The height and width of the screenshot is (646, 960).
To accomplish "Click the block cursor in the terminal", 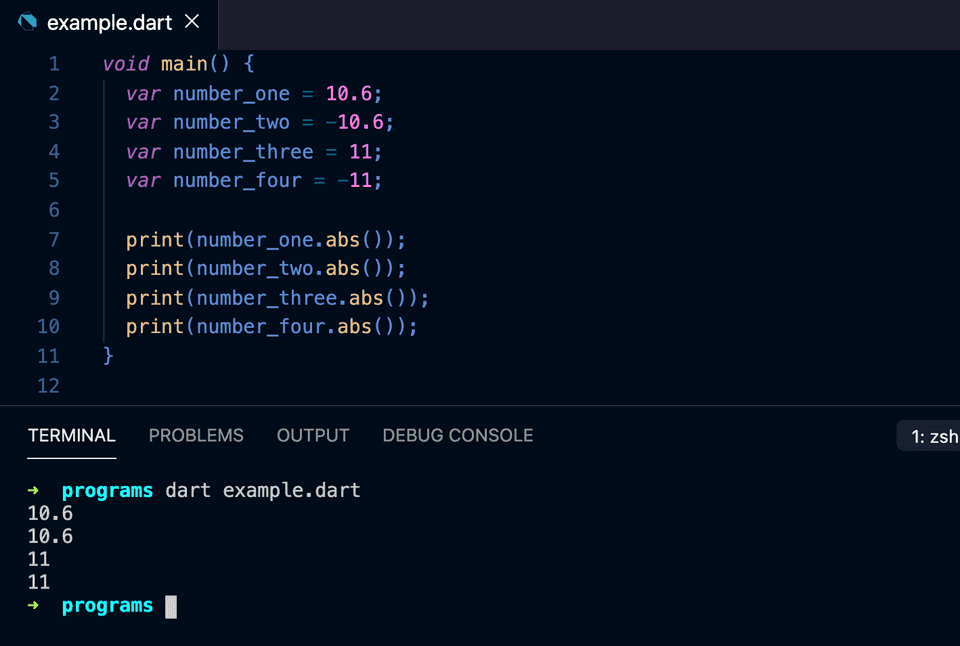I will [170, 605].
